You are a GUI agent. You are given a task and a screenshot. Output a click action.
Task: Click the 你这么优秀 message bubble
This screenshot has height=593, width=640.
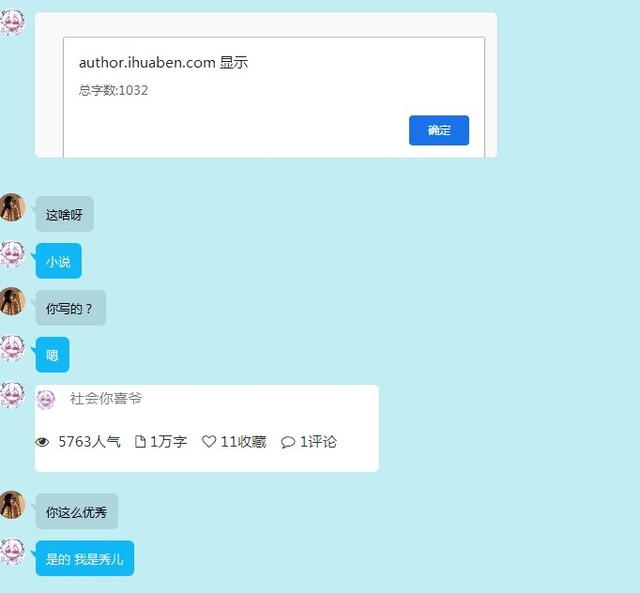pos(77,511)
